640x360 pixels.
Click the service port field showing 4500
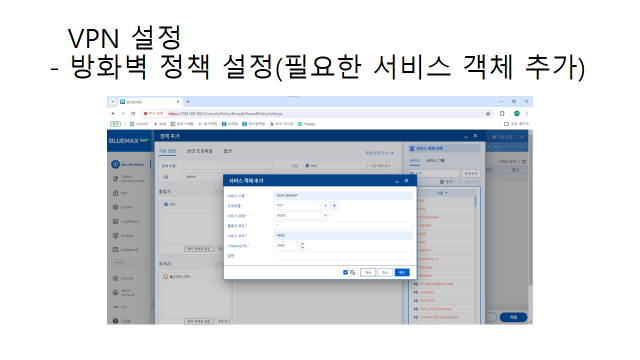[x=343, y=236]
